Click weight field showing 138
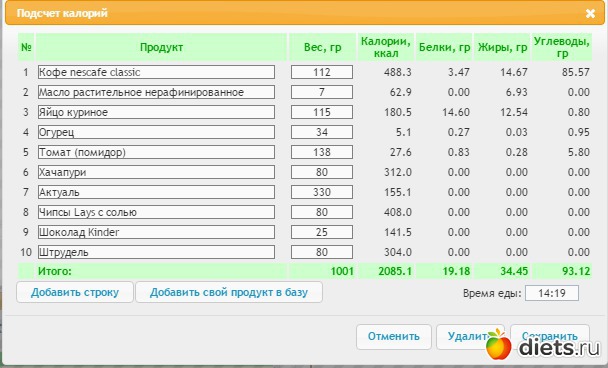Viewport: 608px width, 368px height. coord(322,152)
